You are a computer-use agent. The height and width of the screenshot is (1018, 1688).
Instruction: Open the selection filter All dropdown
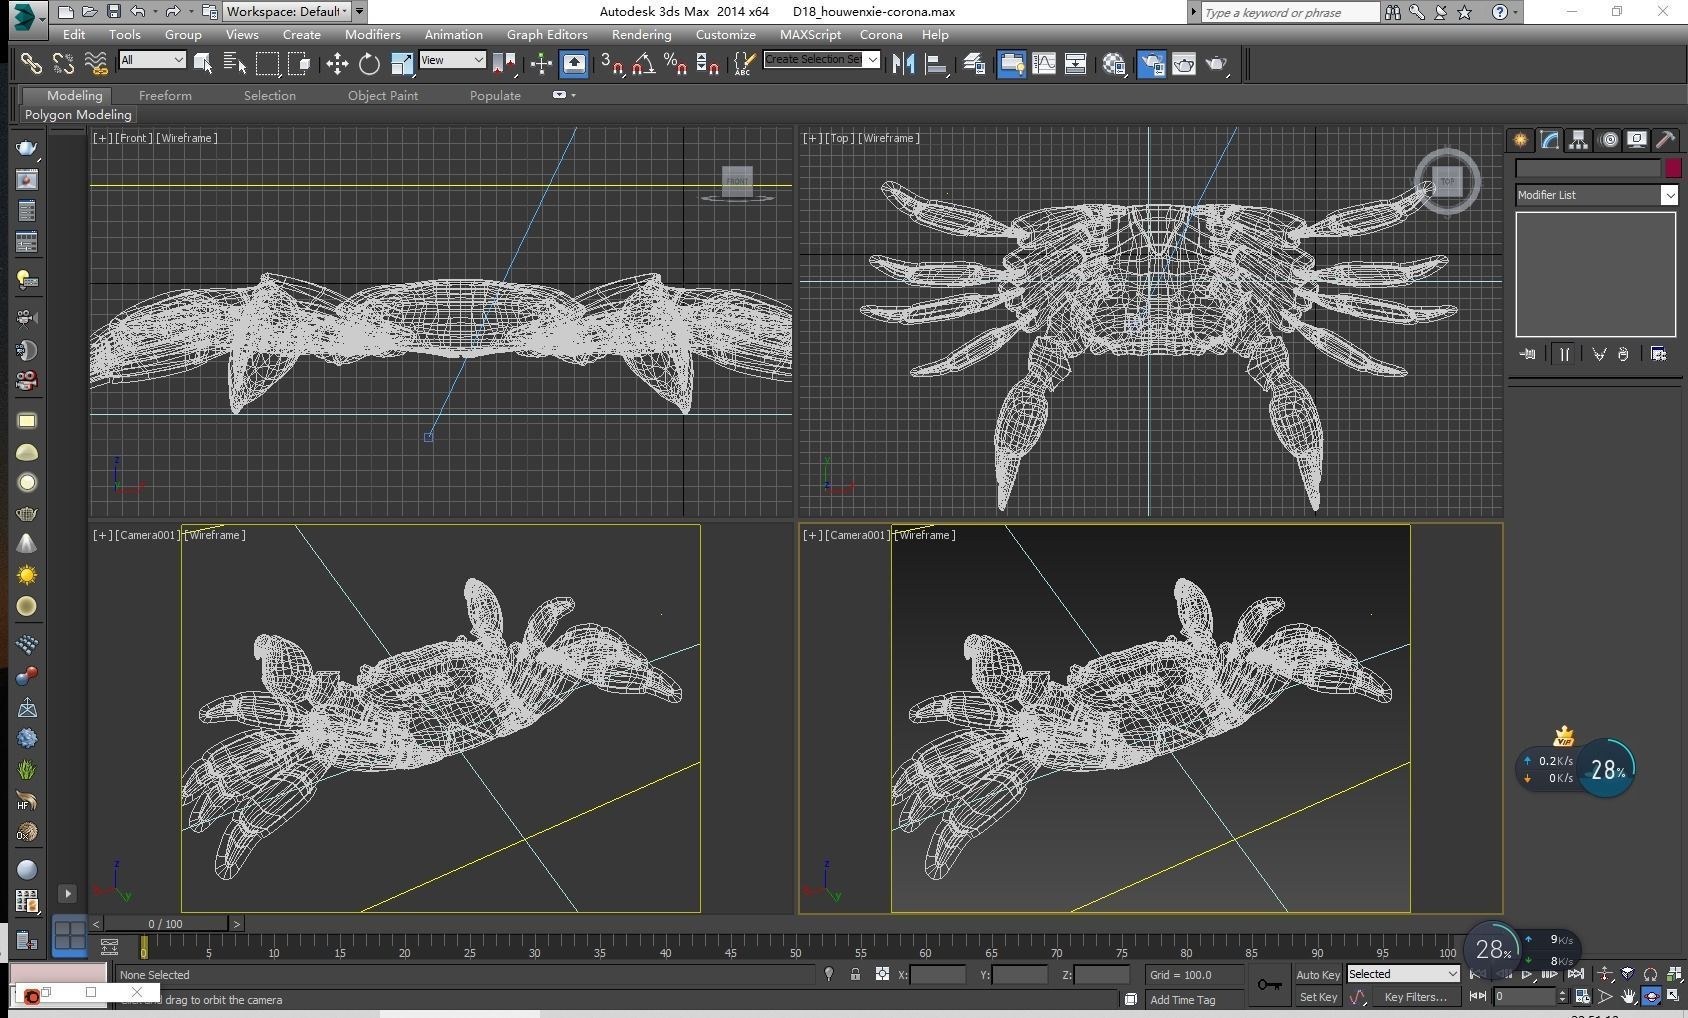(x=152, y=60)
